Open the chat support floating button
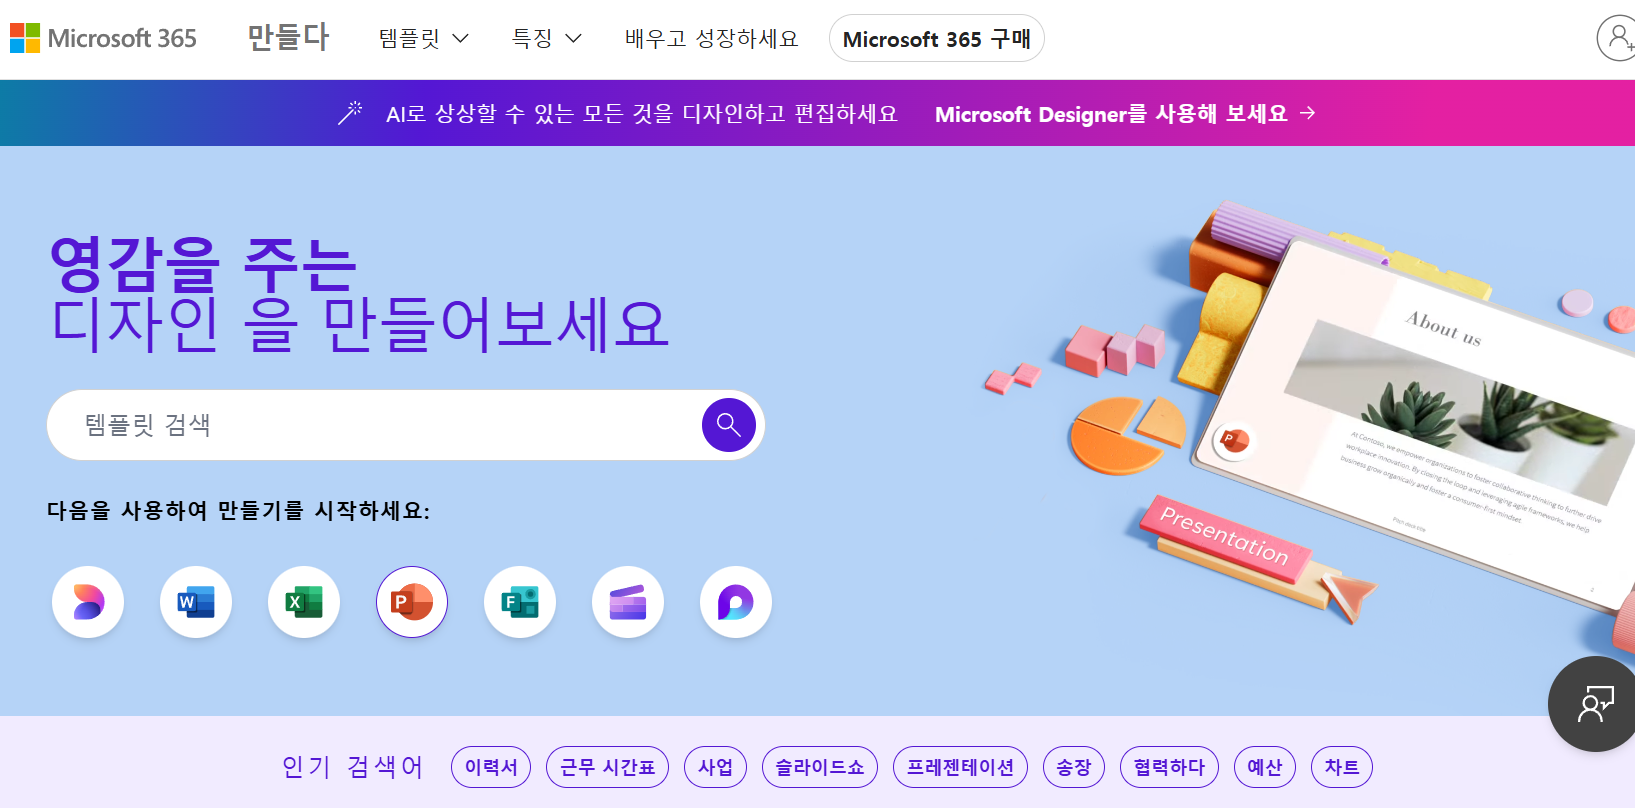 coord(1594,704)
